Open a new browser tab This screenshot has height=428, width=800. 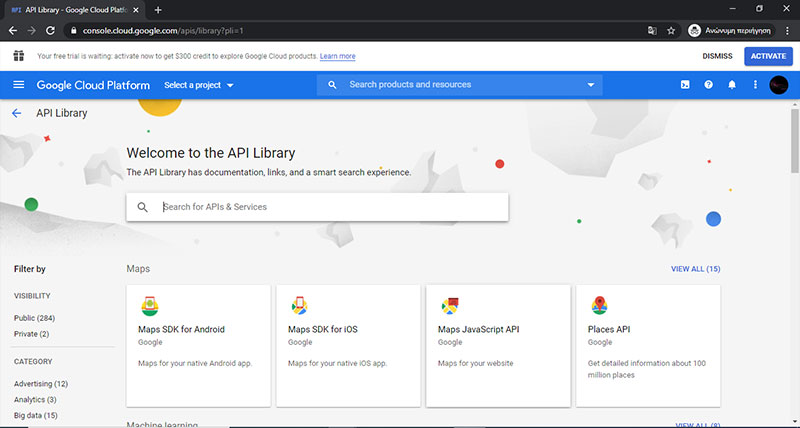[x=158, y=9]
